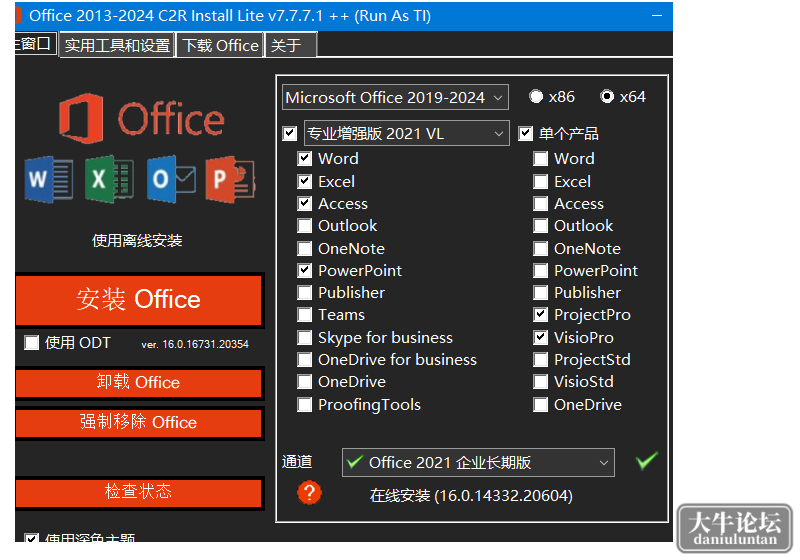Switch to the 实用工具和设置 tab
Image resolution: width=800 pixels, height=560 pixels.
[x=117, y=45]
